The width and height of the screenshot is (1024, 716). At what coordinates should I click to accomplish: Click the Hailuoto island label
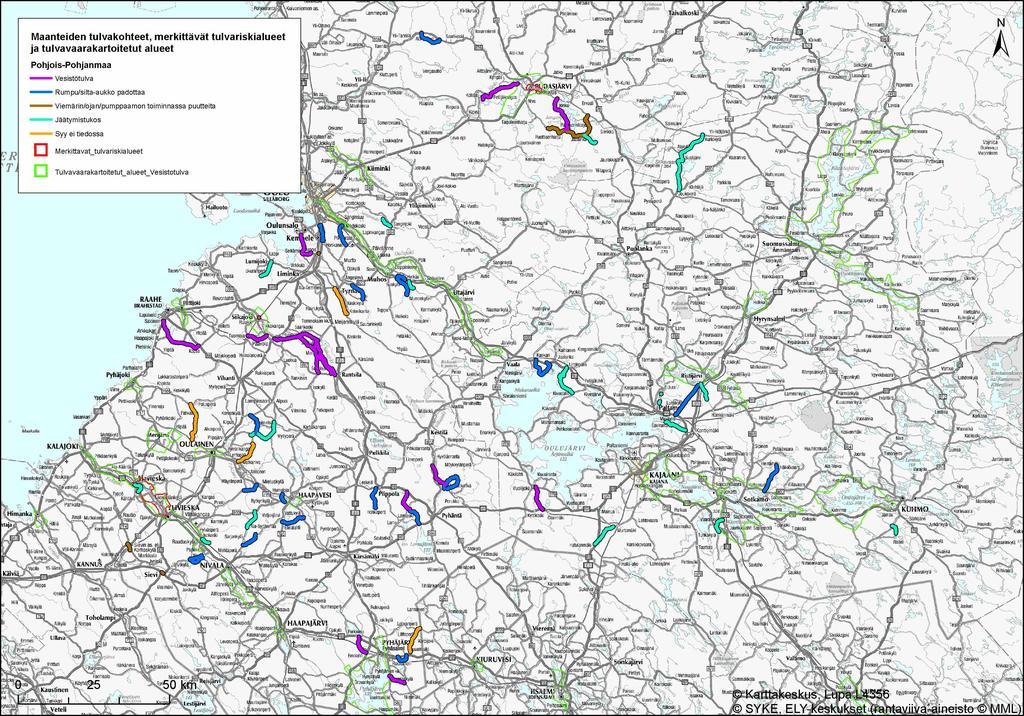pyautogui.click(x=216, y=206)
